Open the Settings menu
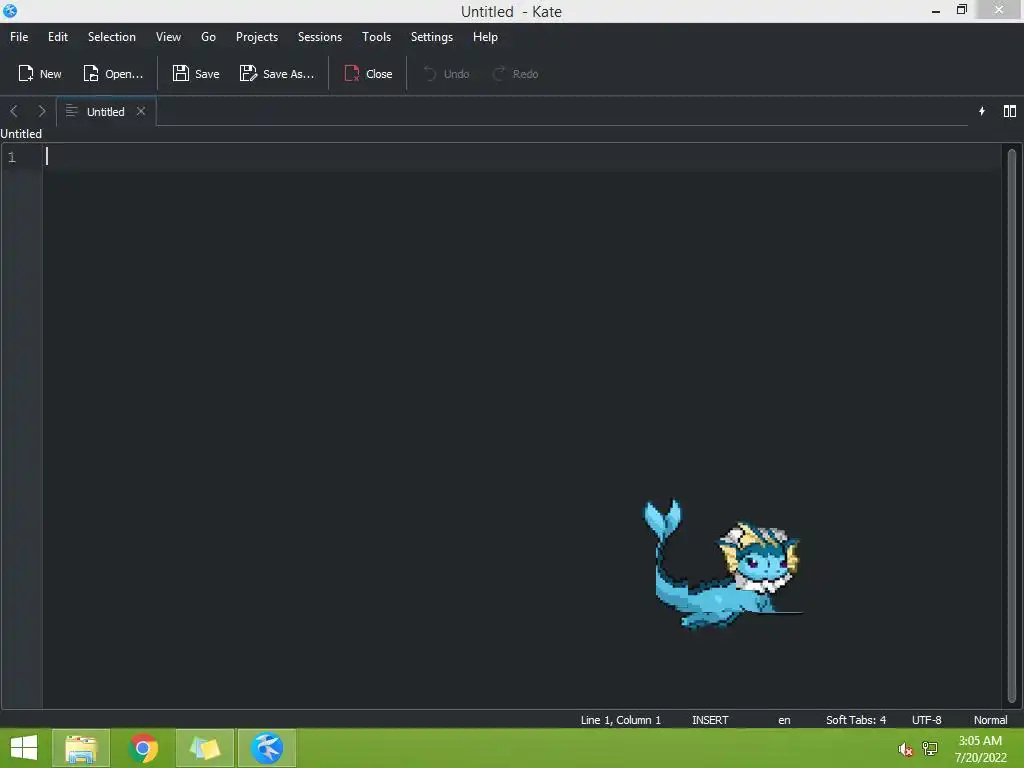1024x768 pixels. 431,37
